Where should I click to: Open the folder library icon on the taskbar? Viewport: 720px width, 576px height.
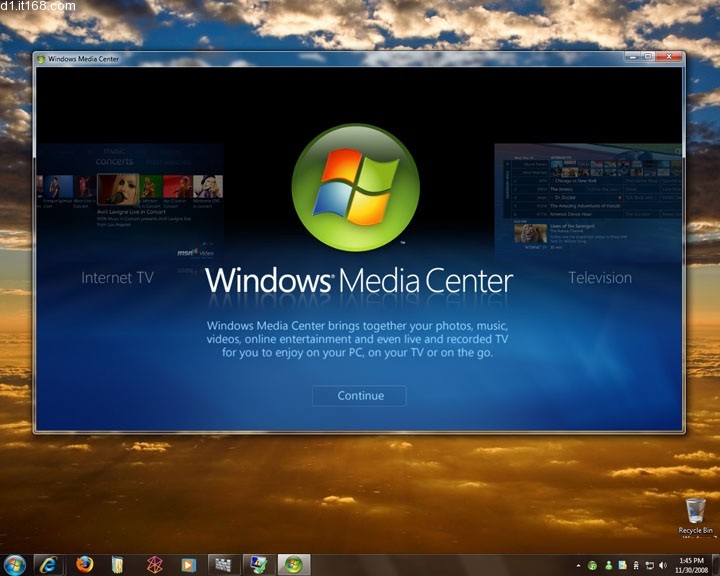pos(118,565)
